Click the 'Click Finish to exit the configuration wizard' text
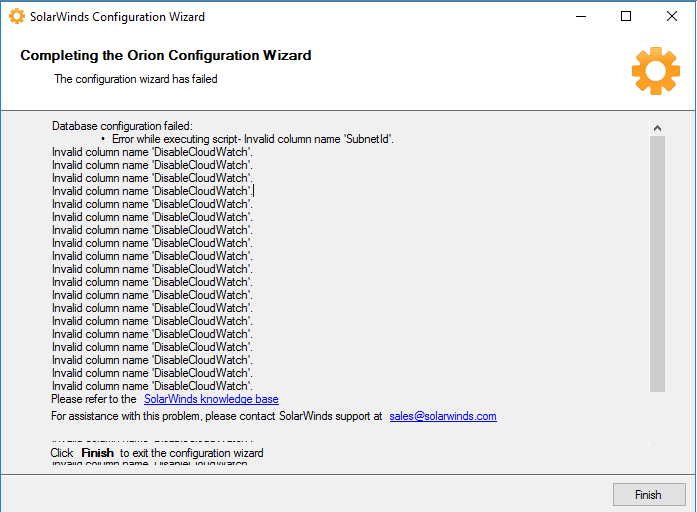The image size is (697, 512). point(156,453)
